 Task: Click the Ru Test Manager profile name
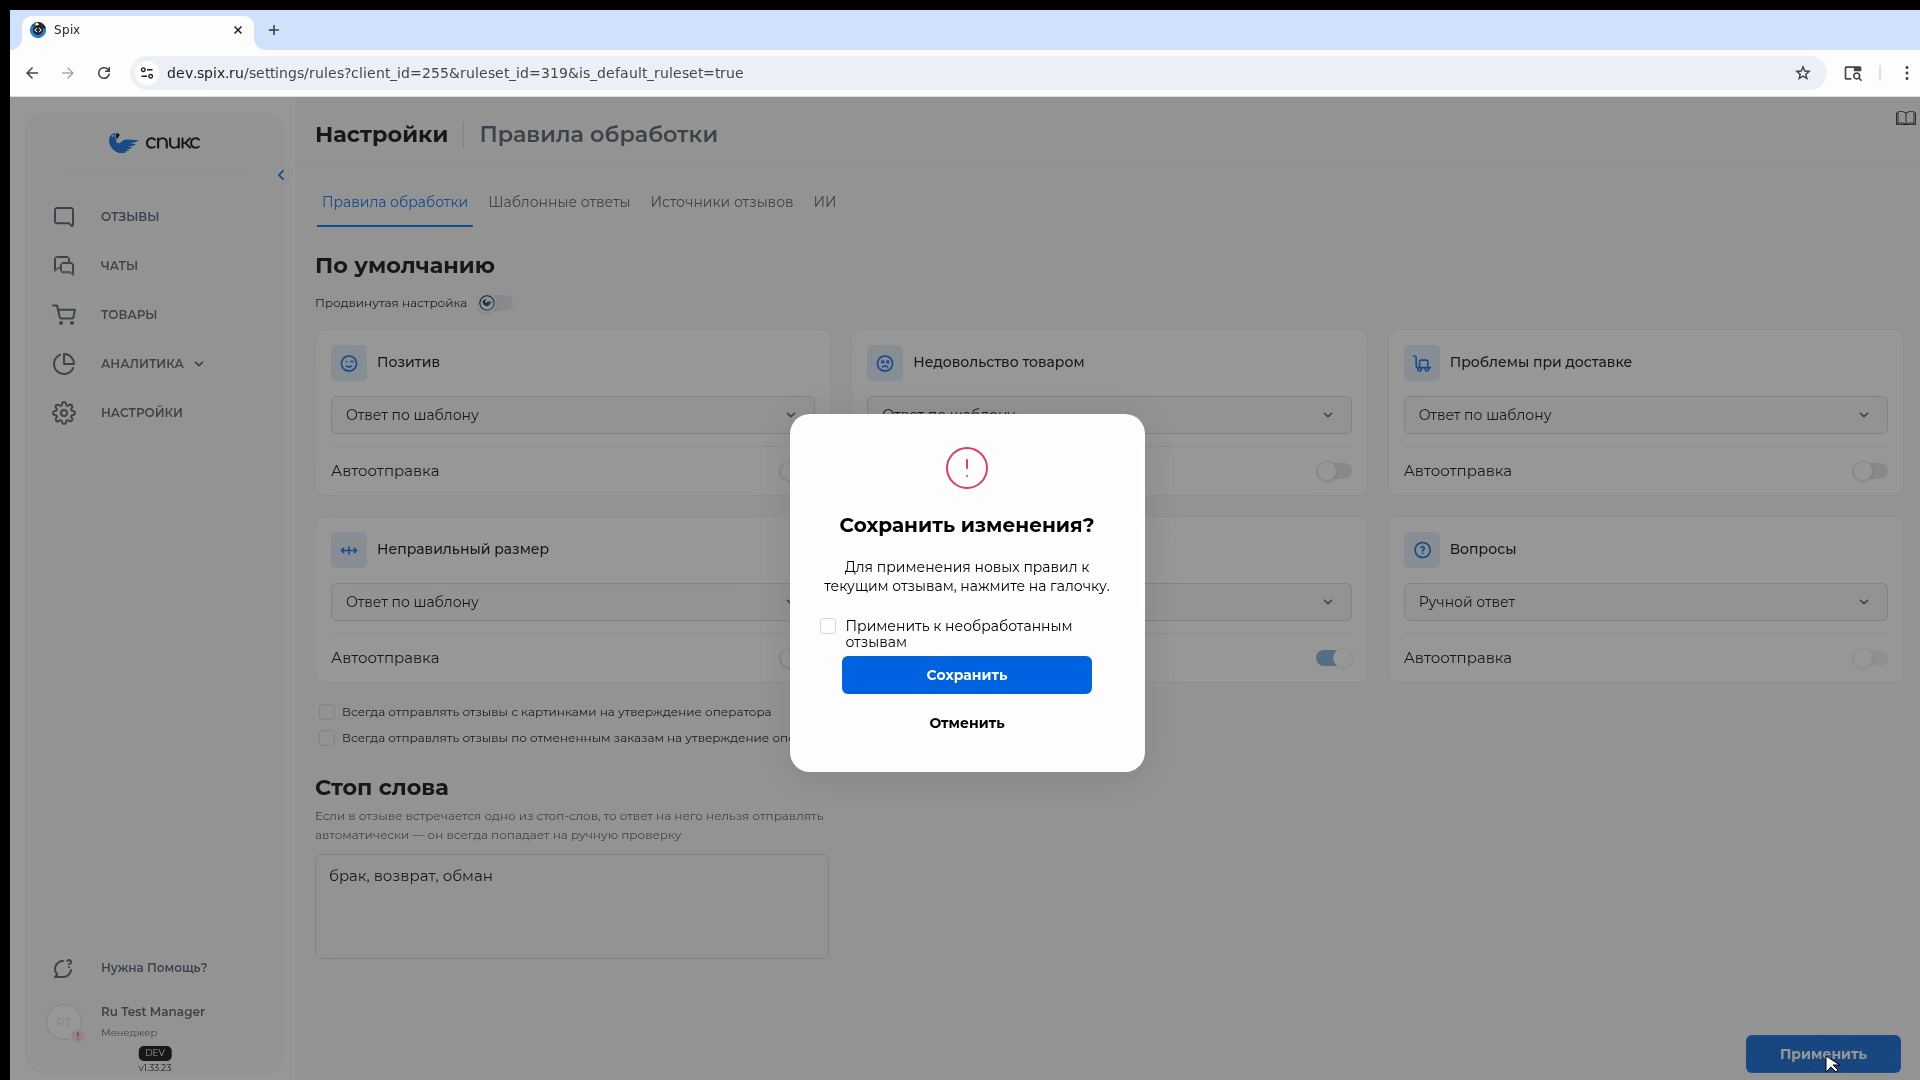[153, 1012]
